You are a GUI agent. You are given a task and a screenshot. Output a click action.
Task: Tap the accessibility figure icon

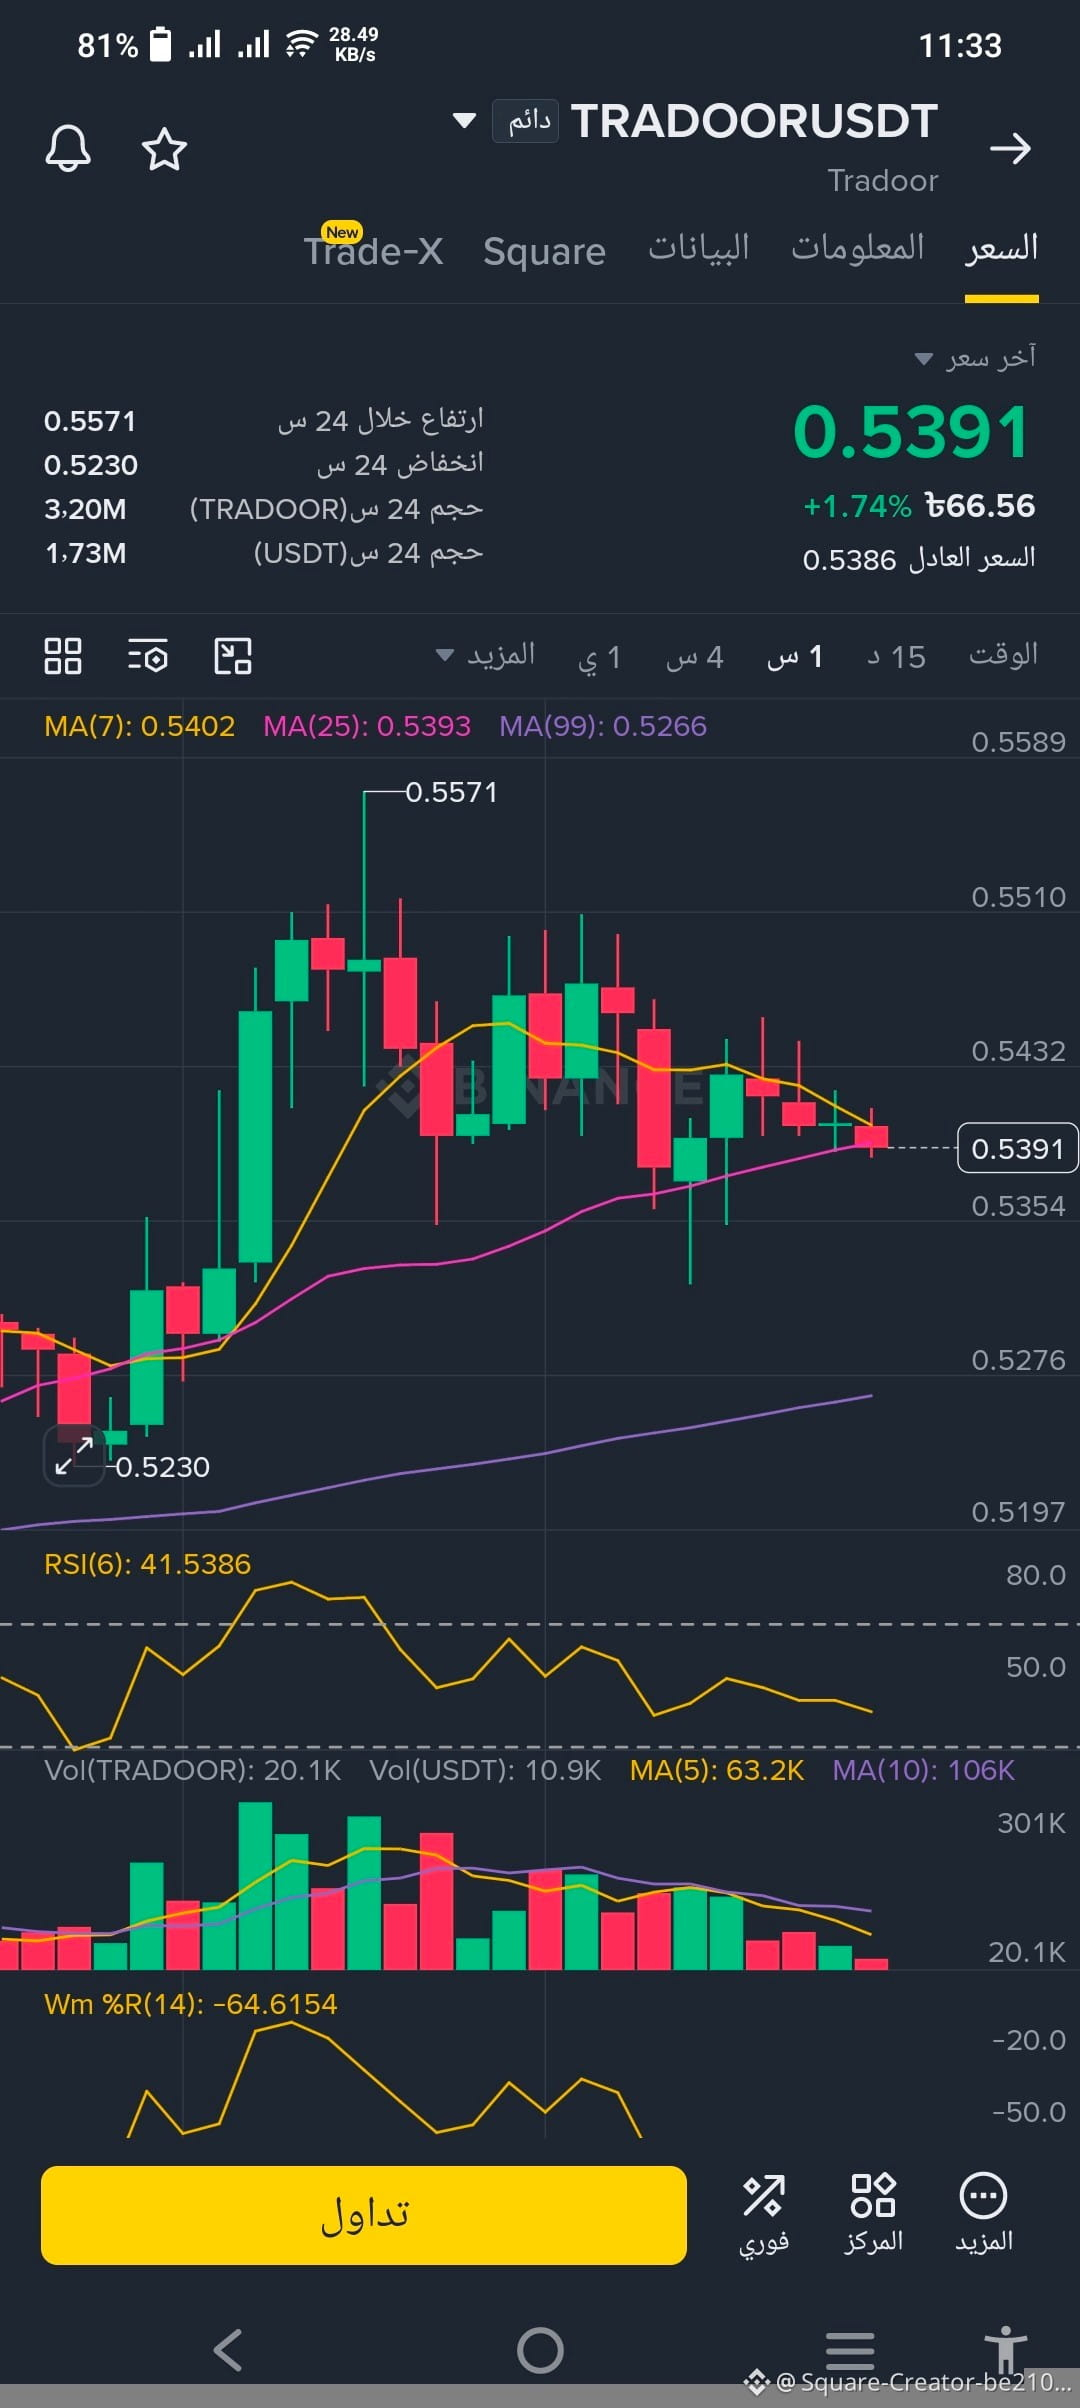pyautogui.click(x=1006, y=2349)
